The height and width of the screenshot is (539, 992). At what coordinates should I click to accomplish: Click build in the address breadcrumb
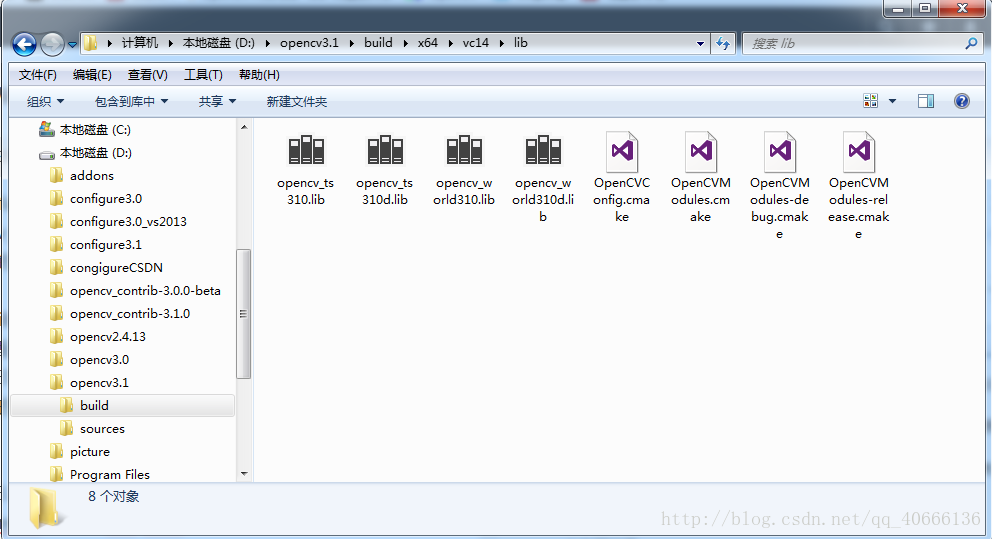[378, 43]
